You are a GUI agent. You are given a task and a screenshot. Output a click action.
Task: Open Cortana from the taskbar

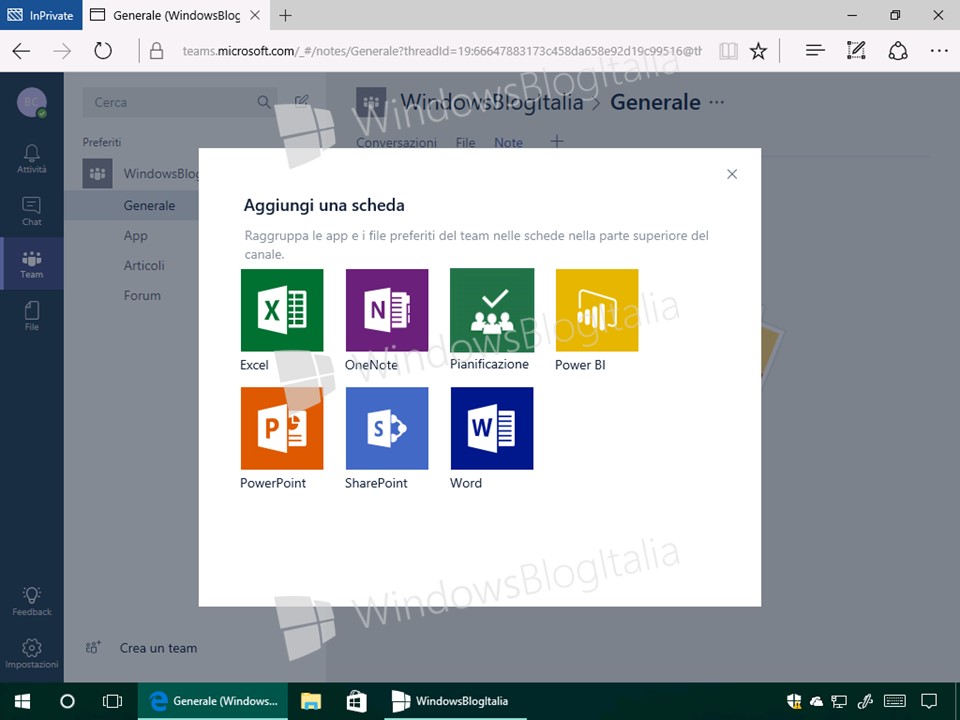click(x=67, y=701)
